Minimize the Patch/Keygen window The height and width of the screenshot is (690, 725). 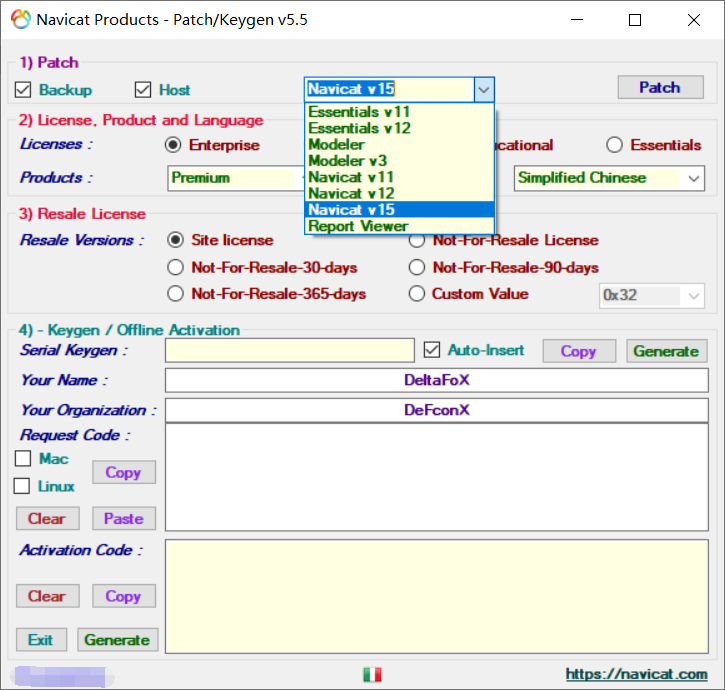pyautogui.click(x=577, y=20)
